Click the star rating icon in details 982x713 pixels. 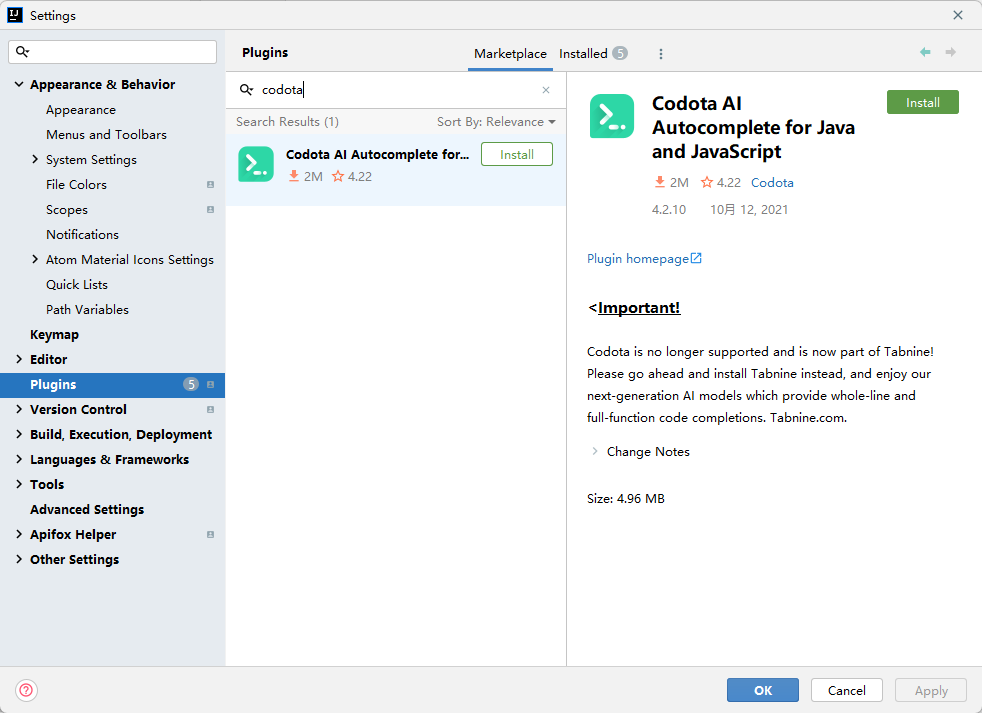pyautogui.click(x=707, y=182)
